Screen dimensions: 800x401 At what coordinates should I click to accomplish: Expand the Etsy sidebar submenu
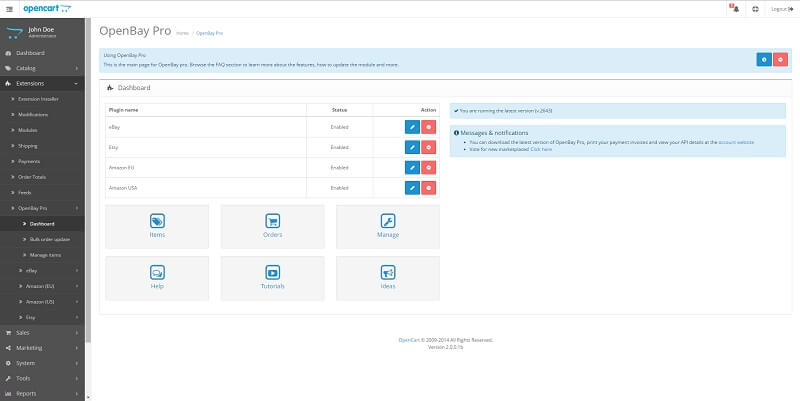coord(42,317)
